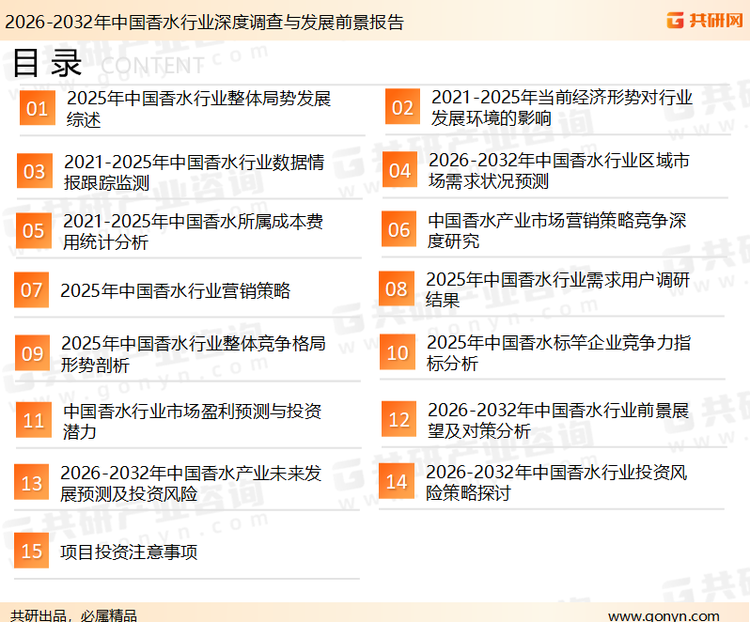
Task: Click the orange 03 number badge
Action: (x=34, y=171)
